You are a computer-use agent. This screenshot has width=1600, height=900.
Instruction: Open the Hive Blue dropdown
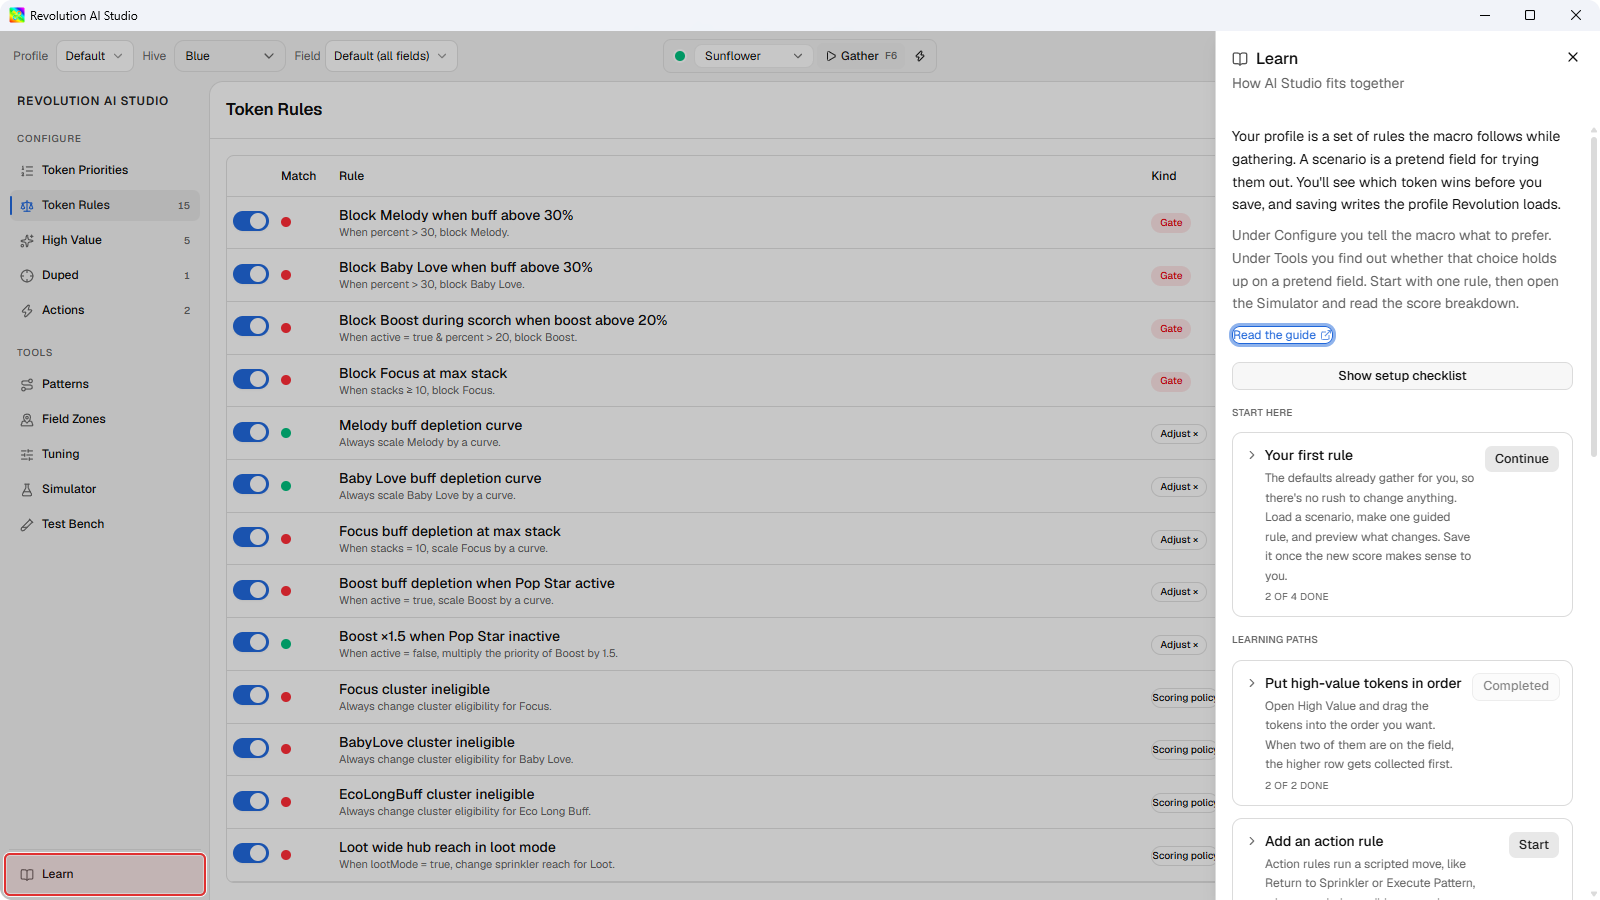229,56
